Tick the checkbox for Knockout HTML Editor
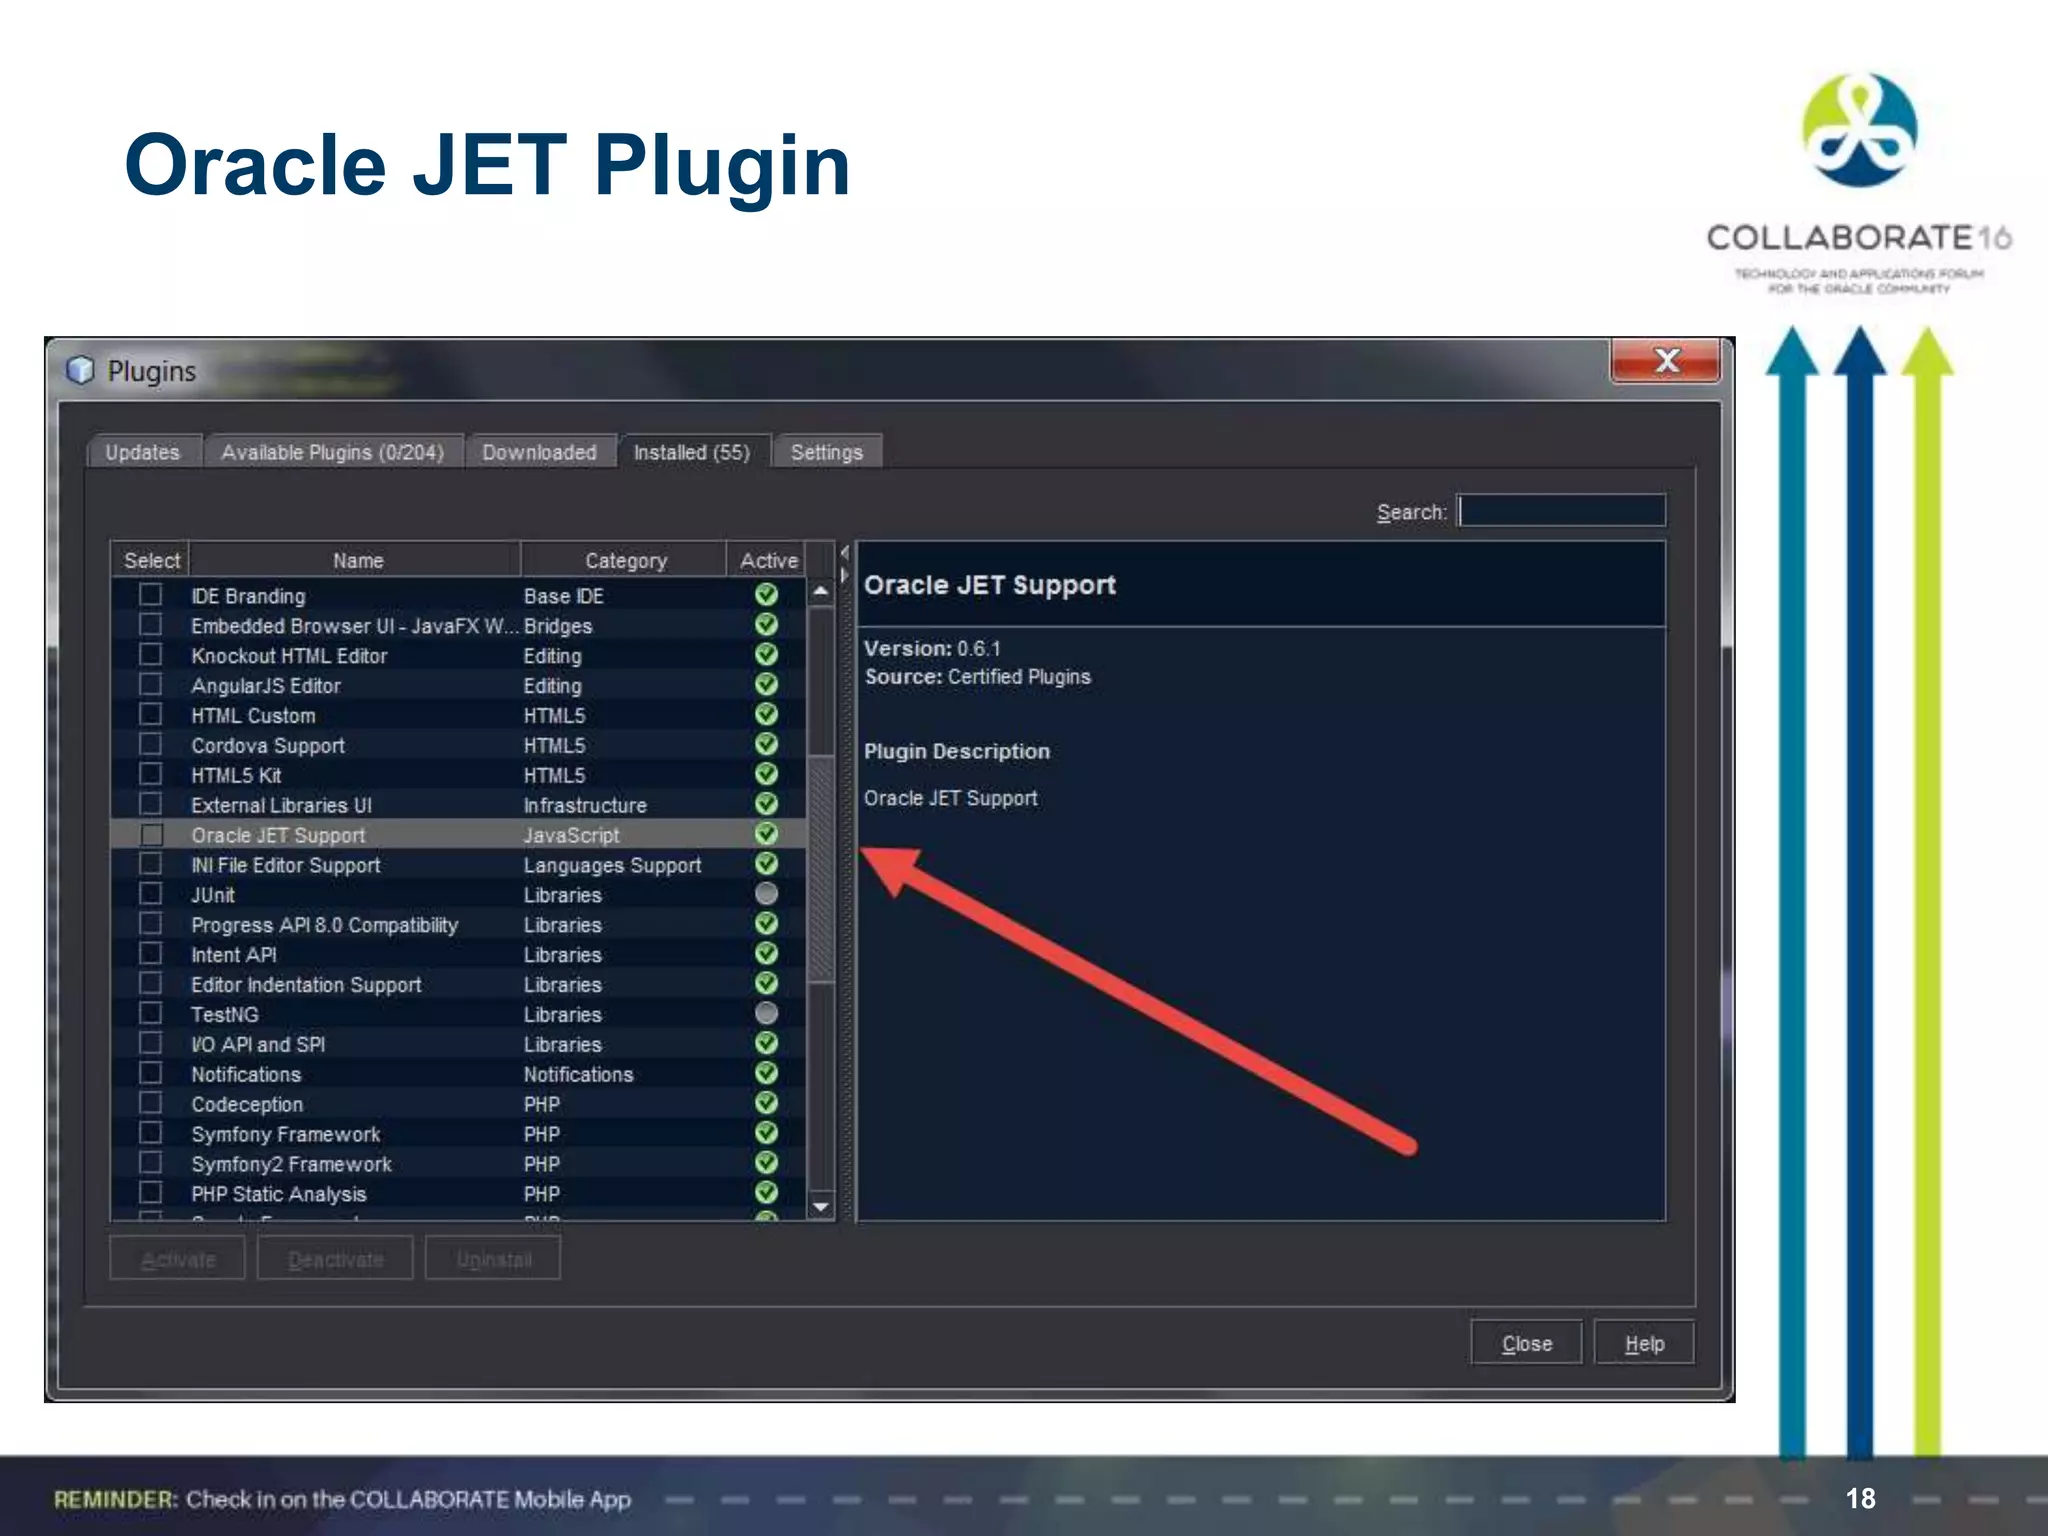The height and width of the screenshot is (1536, 2048). click(151, 655)
